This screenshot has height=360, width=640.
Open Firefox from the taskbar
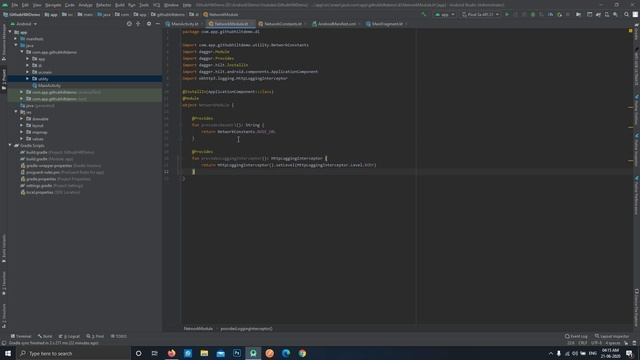[x=171, y=353]
